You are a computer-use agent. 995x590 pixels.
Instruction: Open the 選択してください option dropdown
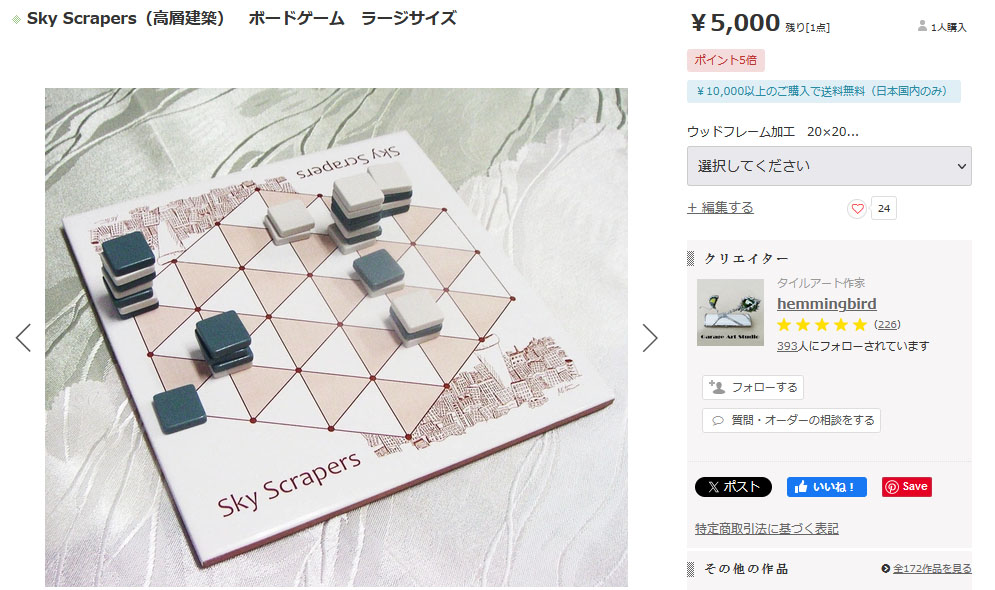point(829,166)
